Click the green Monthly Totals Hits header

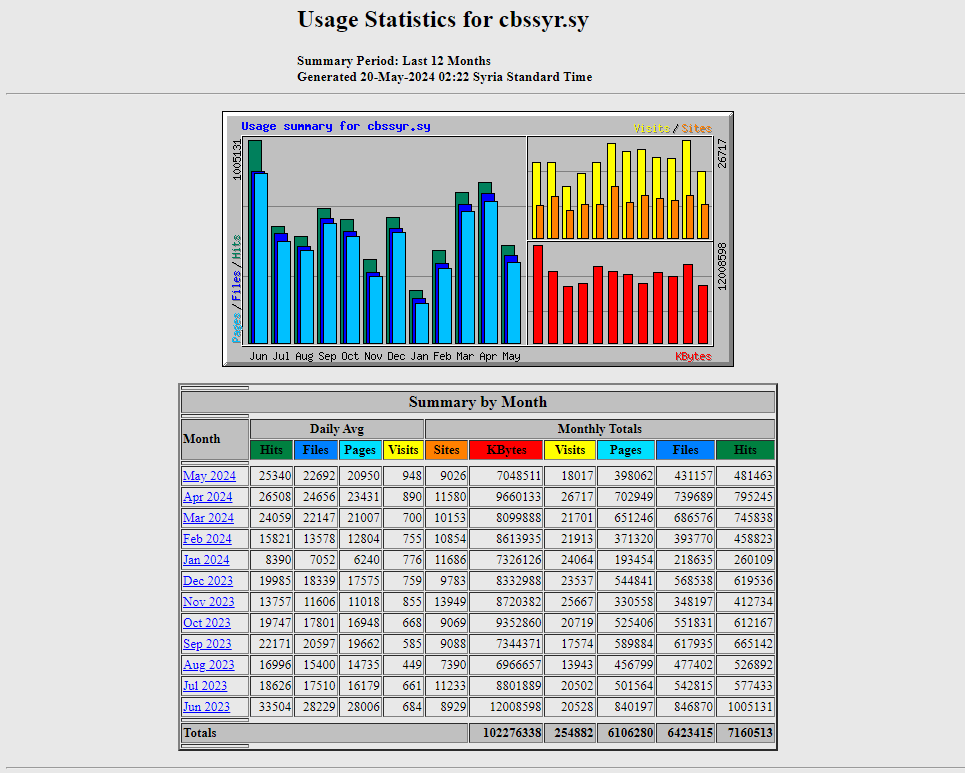click(x=745, y=450)
